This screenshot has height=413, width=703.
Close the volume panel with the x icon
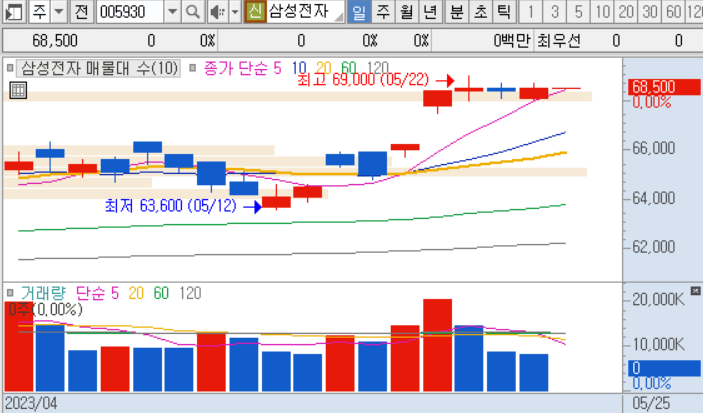pyautogui.click(x=695, y=291)
